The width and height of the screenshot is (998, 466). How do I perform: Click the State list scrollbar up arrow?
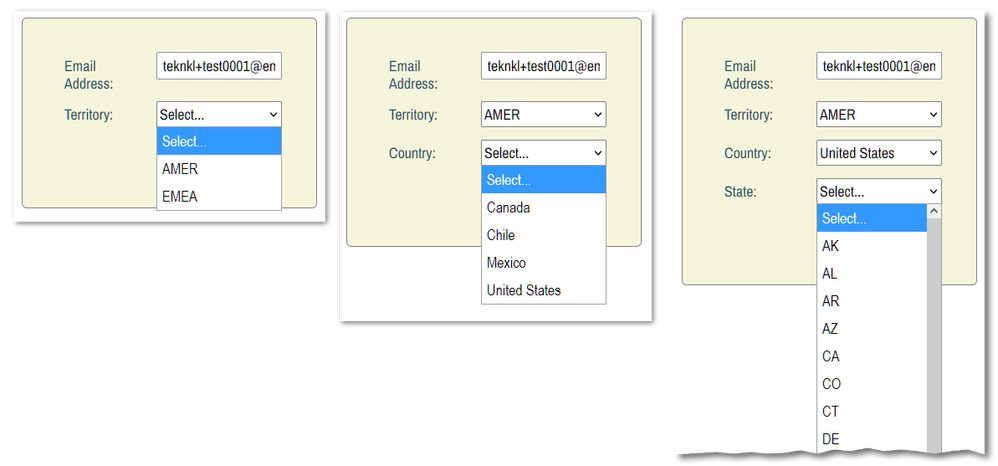click(x=934, y=211)
